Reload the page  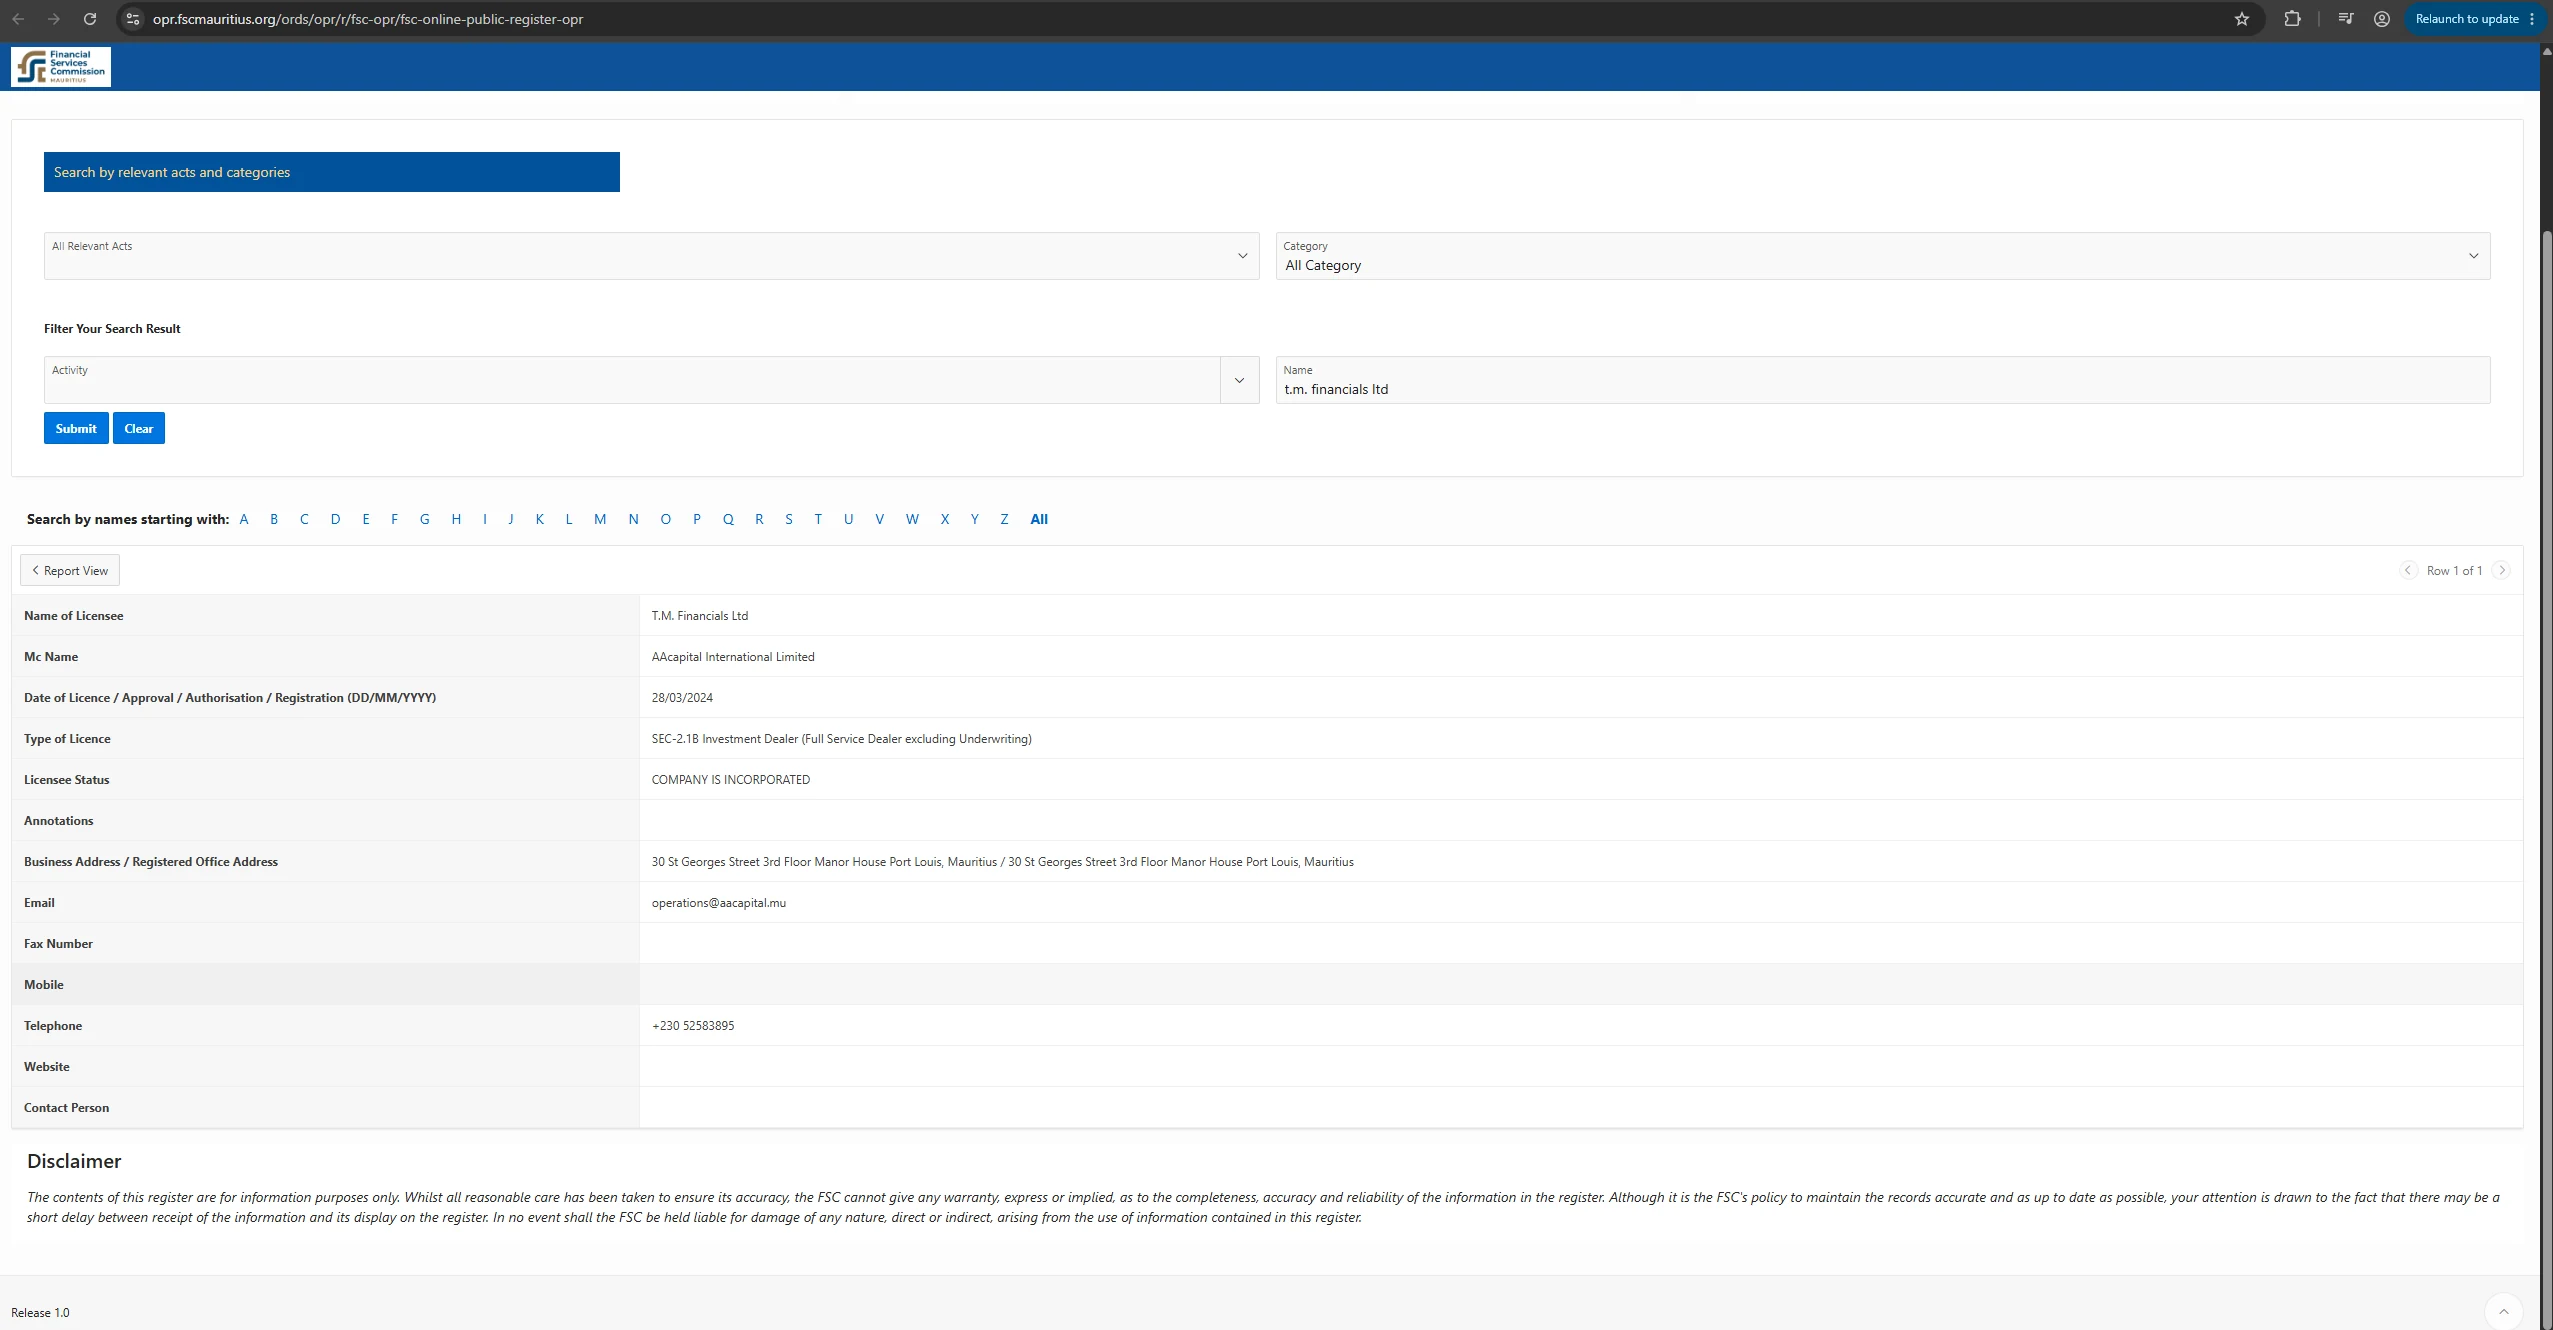tap(90, 19)
